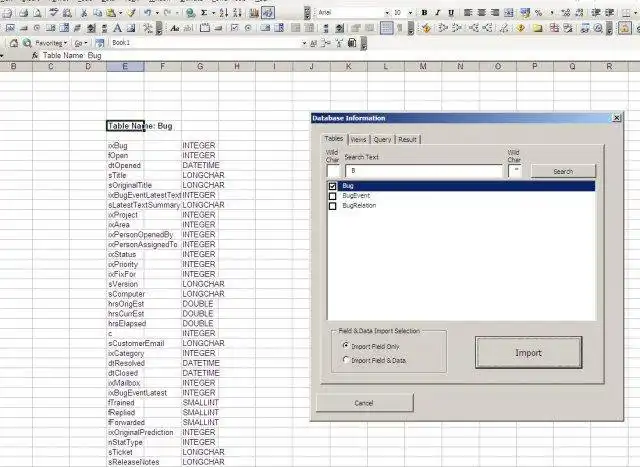Viewport: 640px width, 467px height.
Task: Cut selection with the scissors icon
Action: (84, 13)
